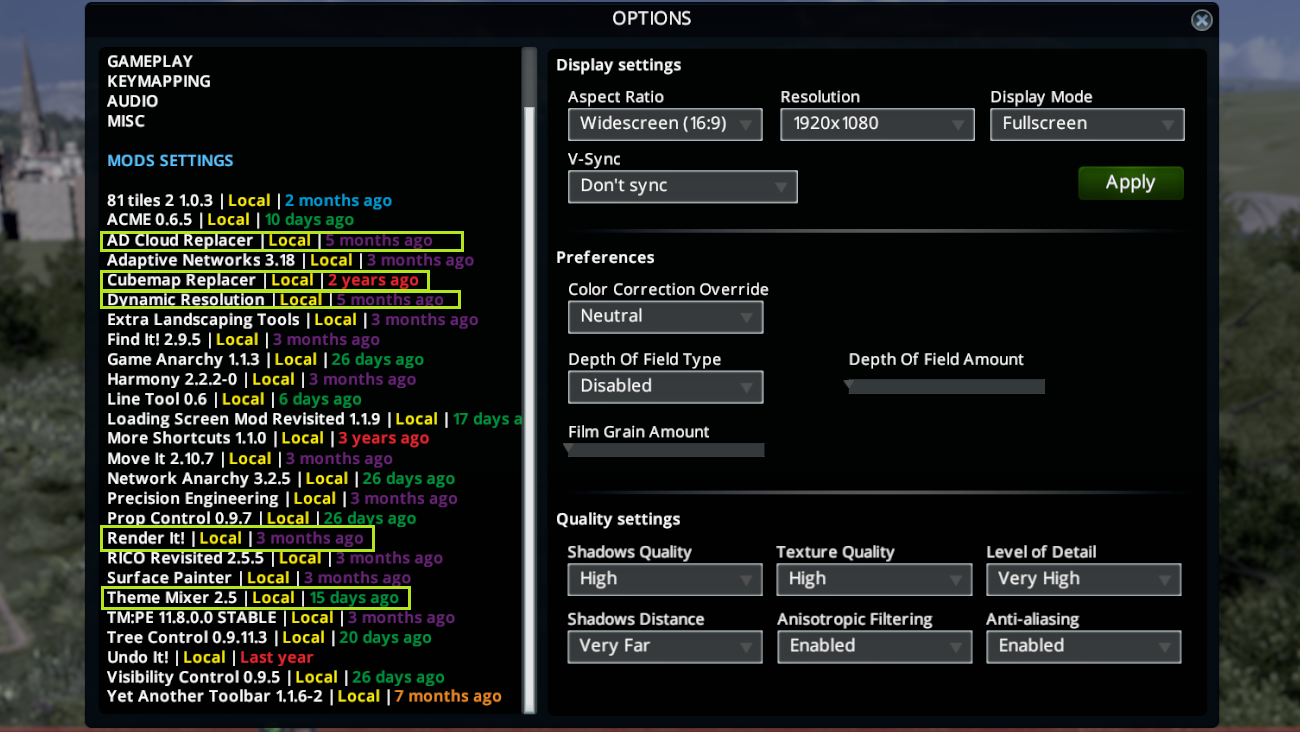Open Adaptive Networks 3.18 mod settings

290,260
